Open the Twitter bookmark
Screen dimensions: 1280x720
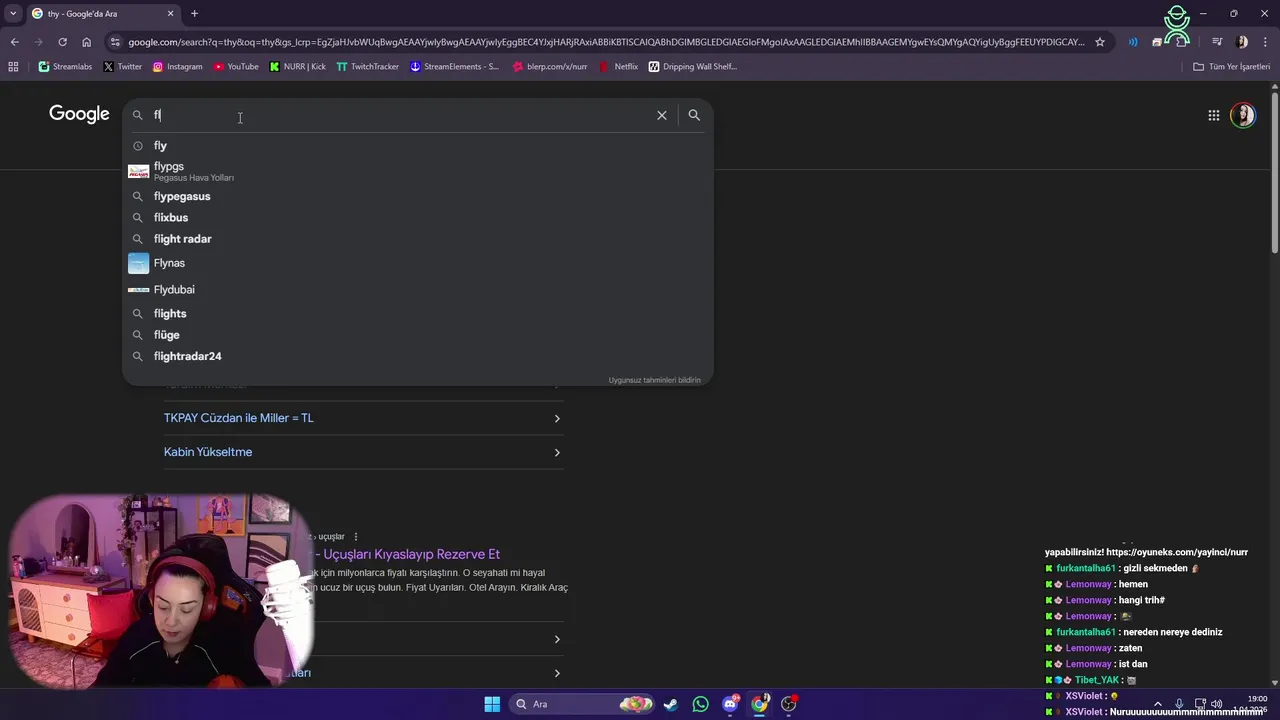[x=122, y=67]
